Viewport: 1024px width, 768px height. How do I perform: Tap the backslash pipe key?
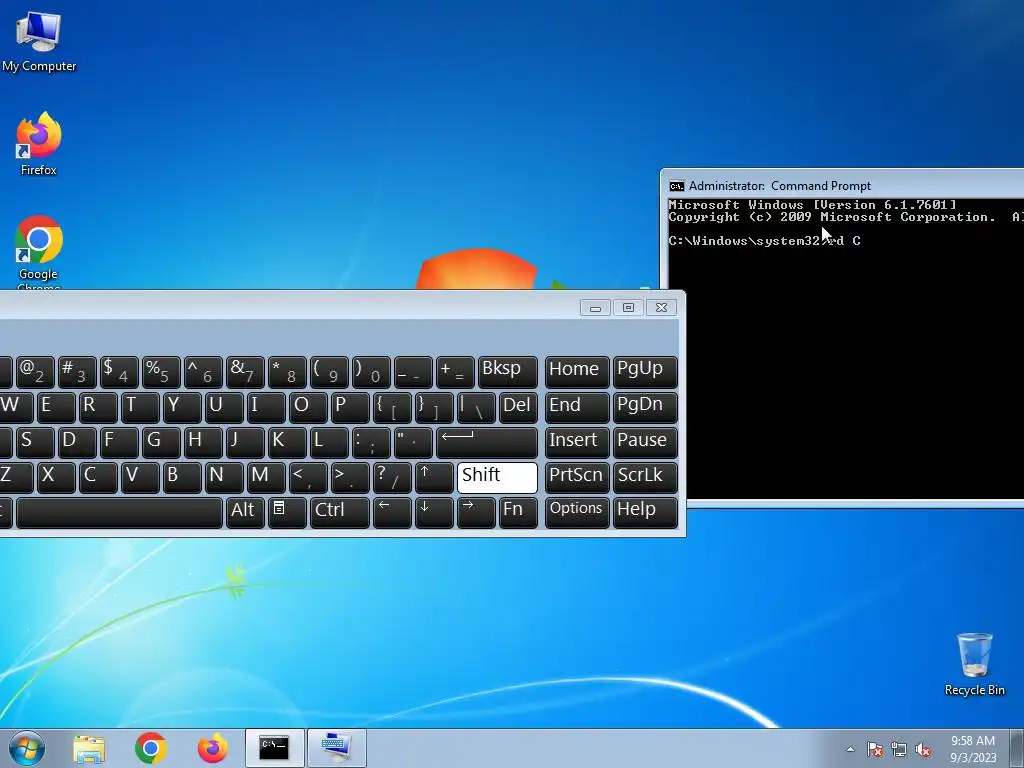pos(476,407)
